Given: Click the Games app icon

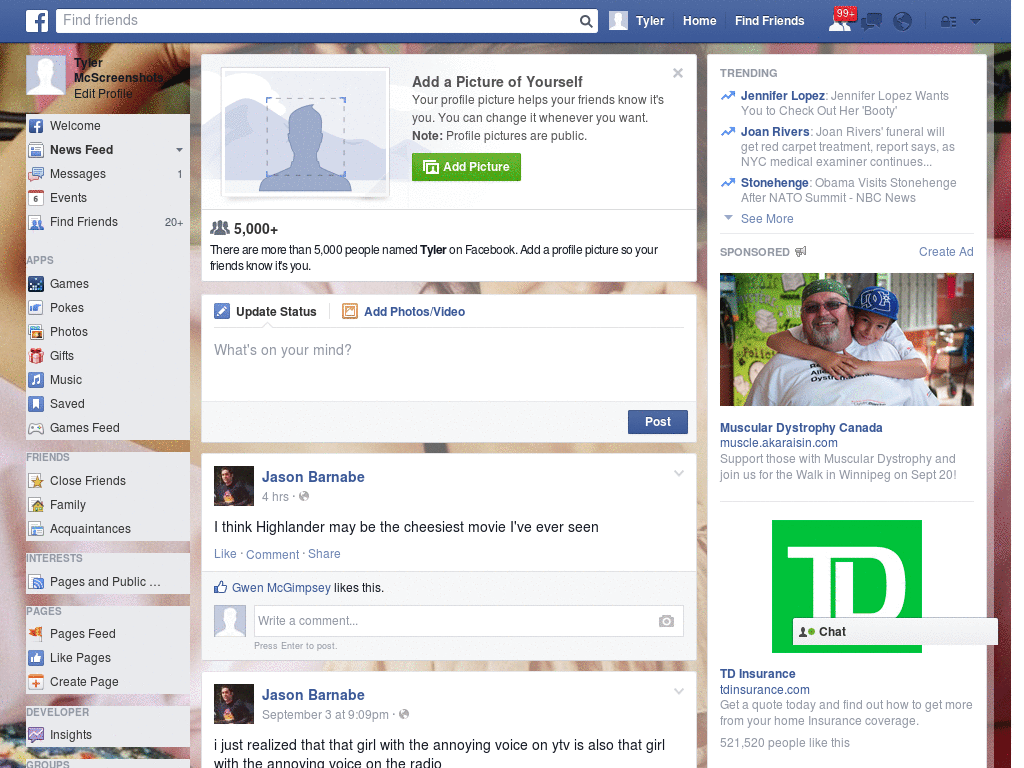Looking at the screenshot, I should [36, 284].
